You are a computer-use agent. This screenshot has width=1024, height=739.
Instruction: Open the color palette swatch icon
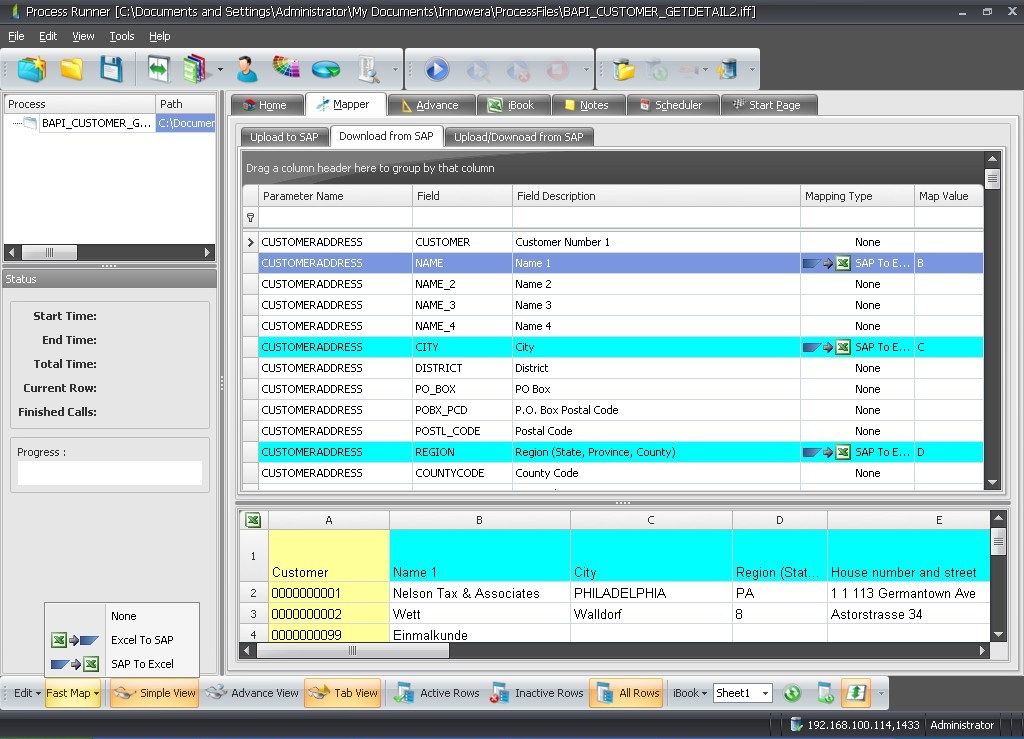286,69
